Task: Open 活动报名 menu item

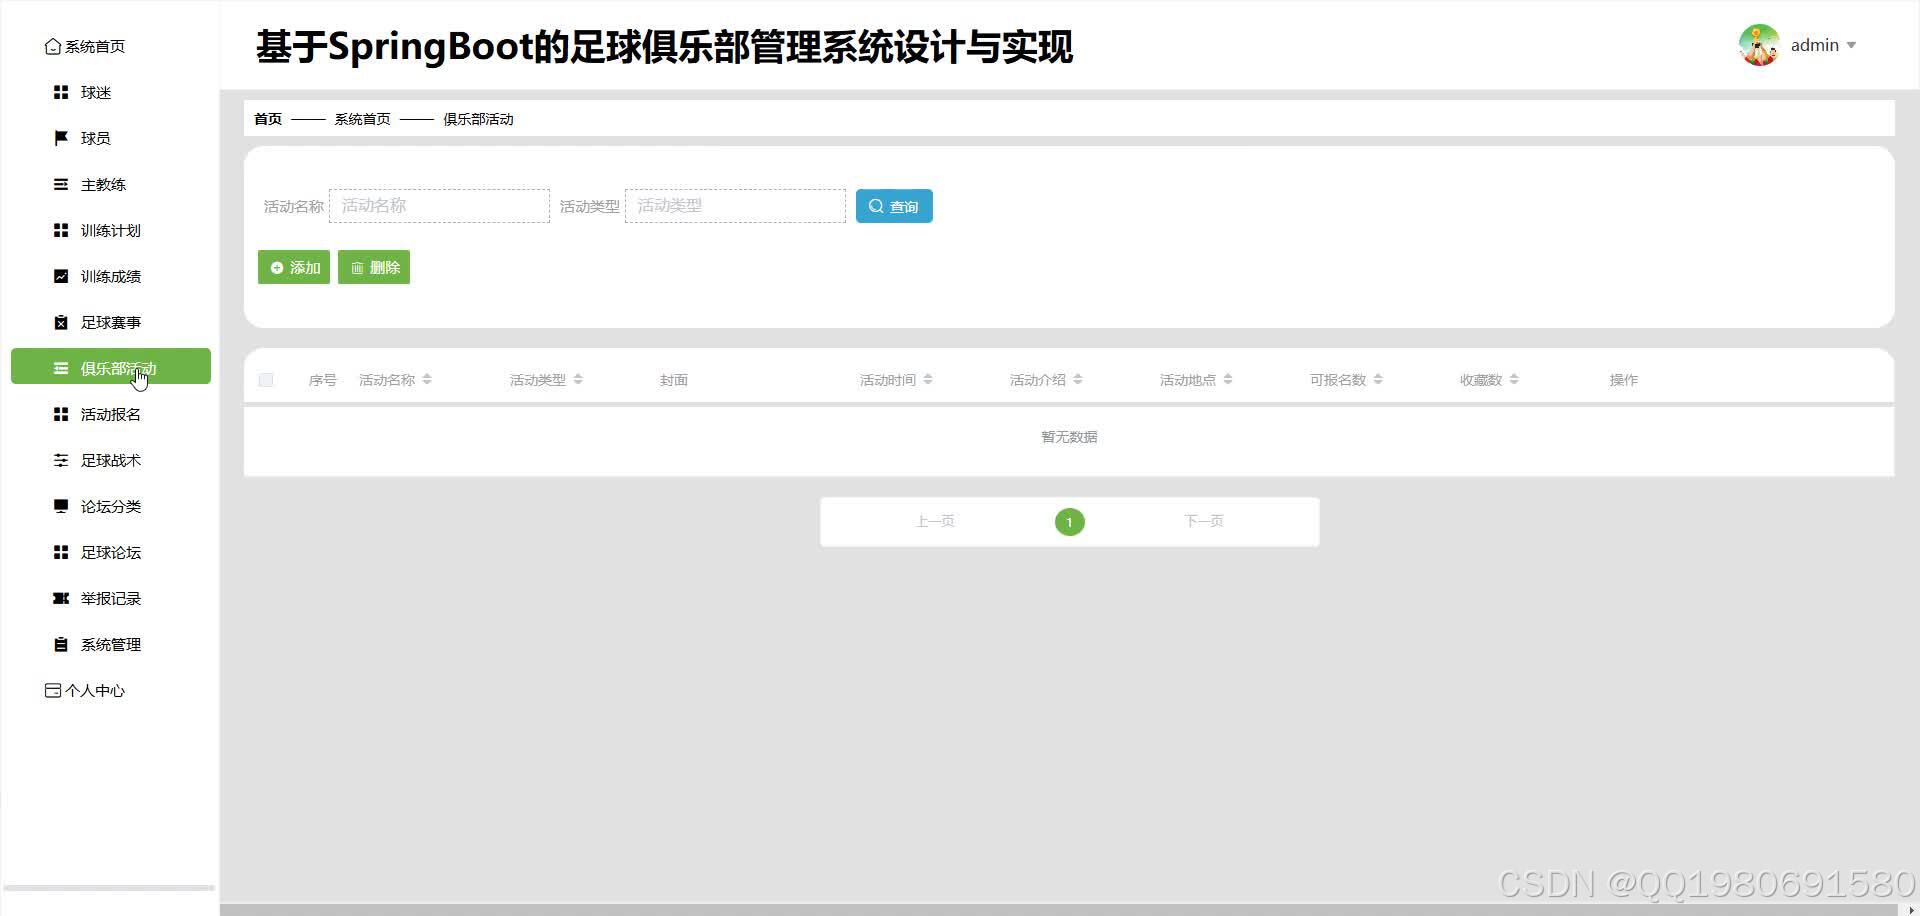Action: coord(111,414)
